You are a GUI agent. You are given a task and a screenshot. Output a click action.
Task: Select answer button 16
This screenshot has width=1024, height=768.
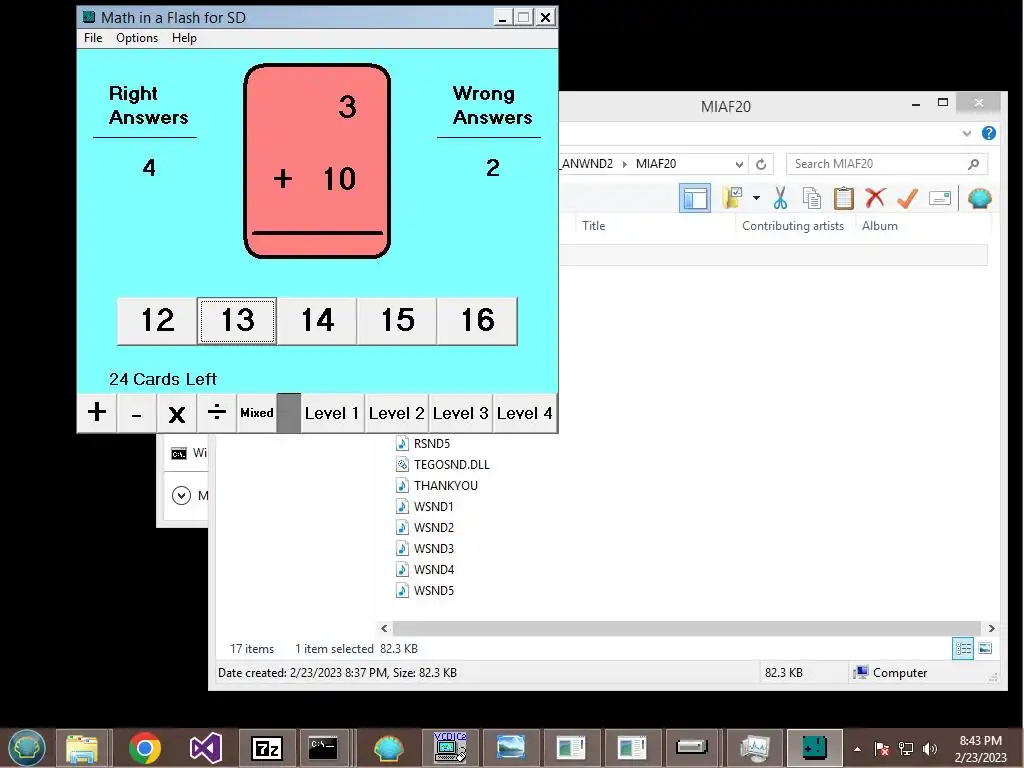pyautogui.click(x=477, y=321)
